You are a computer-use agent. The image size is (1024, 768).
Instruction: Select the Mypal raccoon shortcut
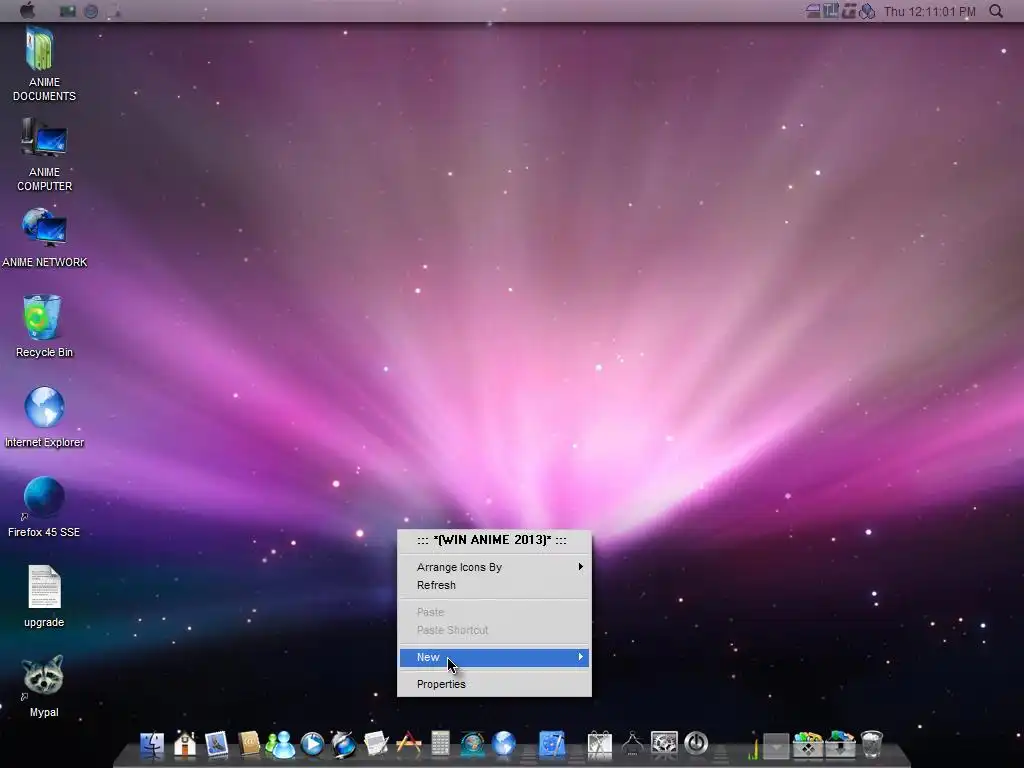point(43,676)
